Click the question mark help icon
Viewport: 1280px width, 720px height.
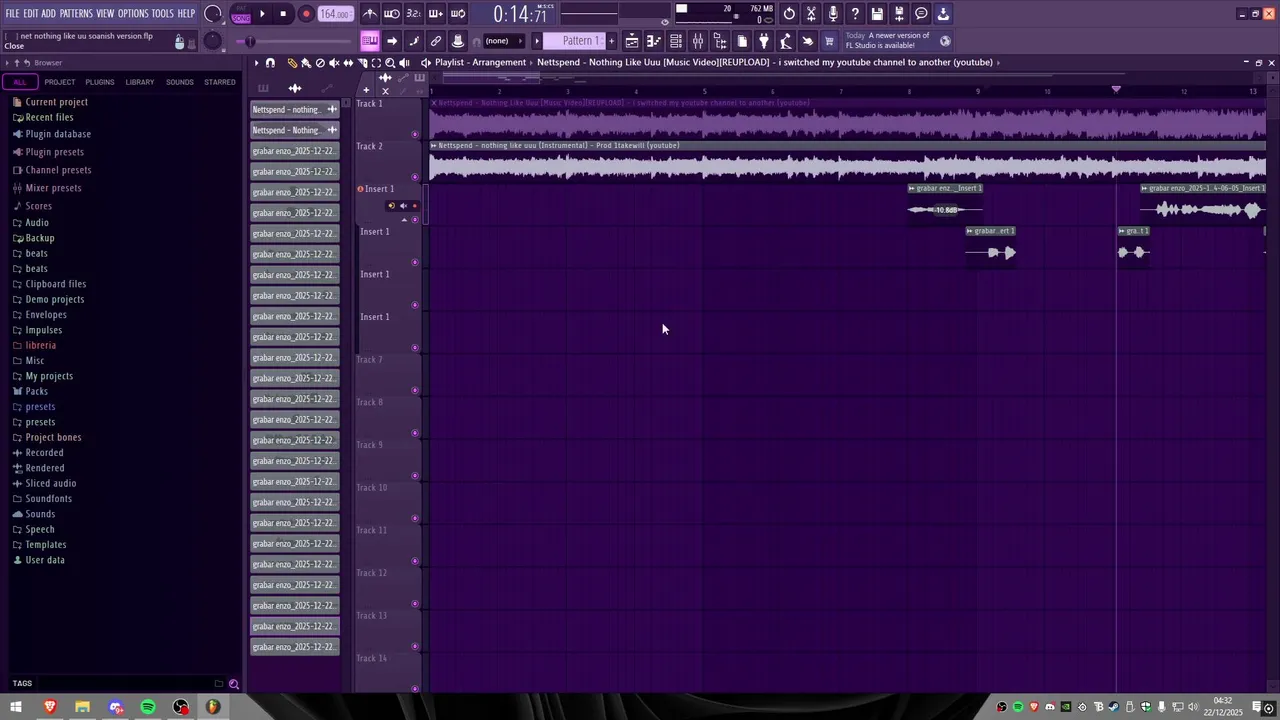(x=855, y=14)
